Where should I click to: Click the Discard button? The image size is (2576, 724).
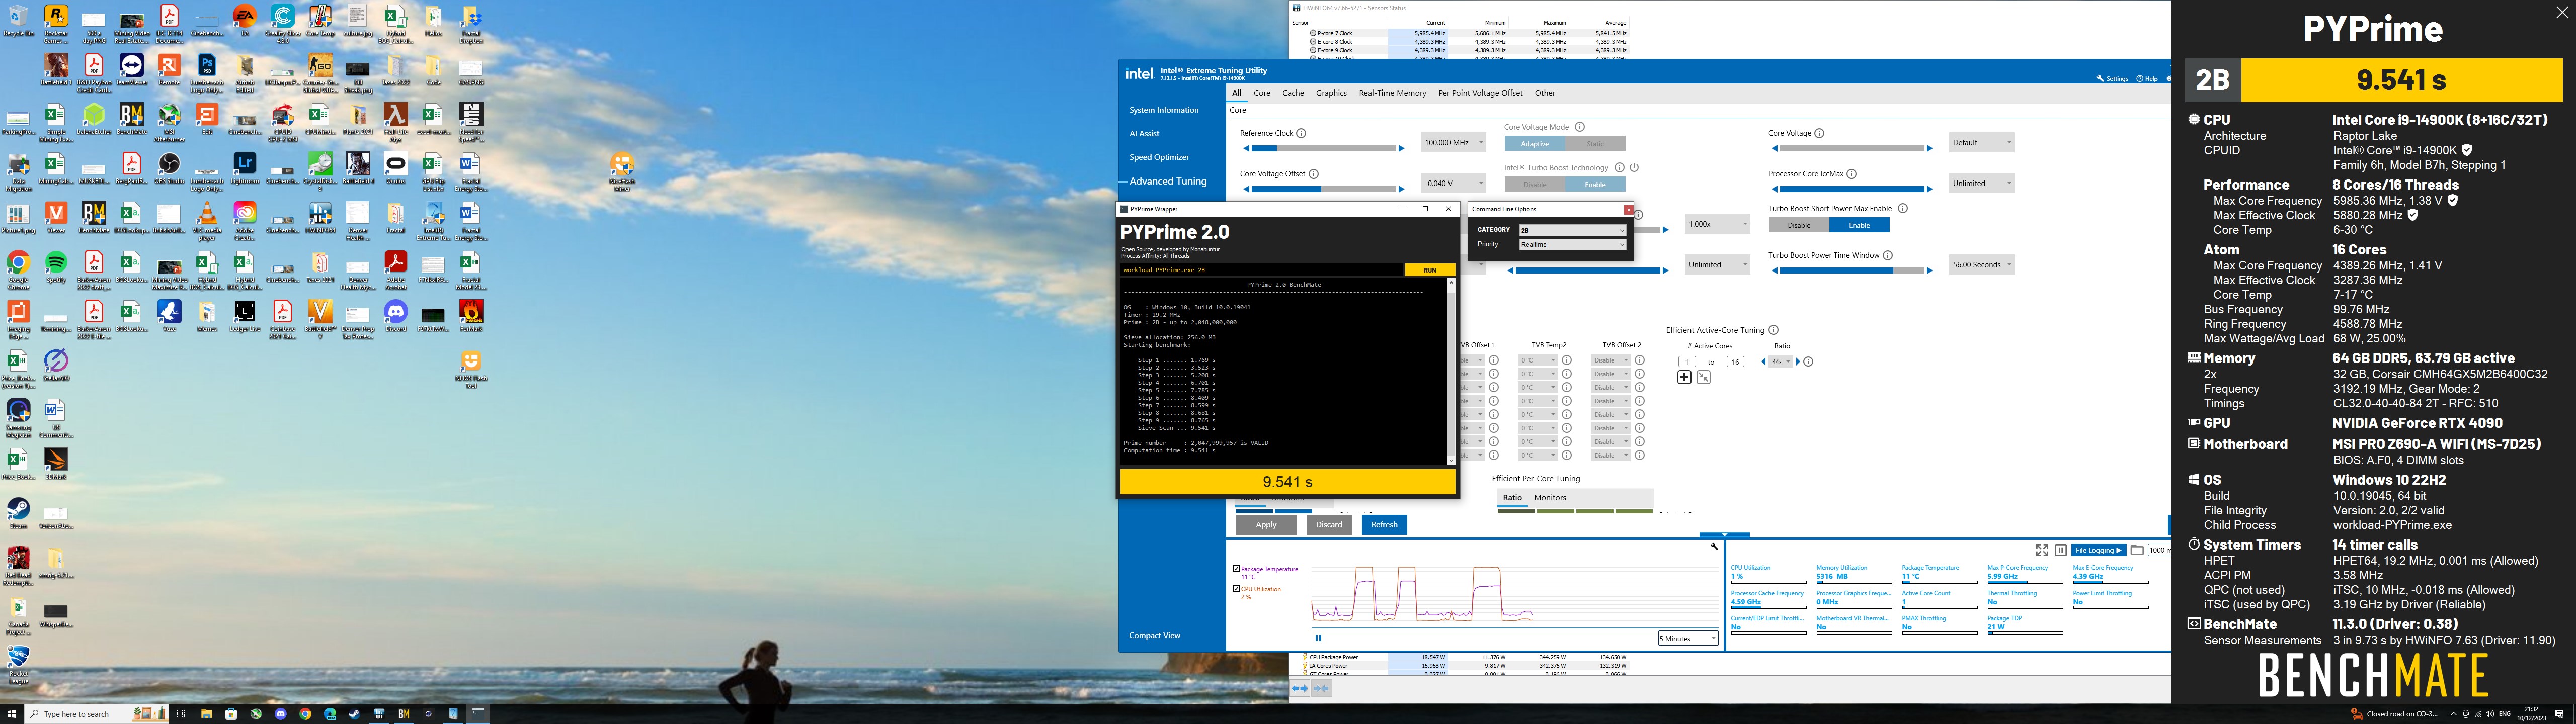(1329, 525)
